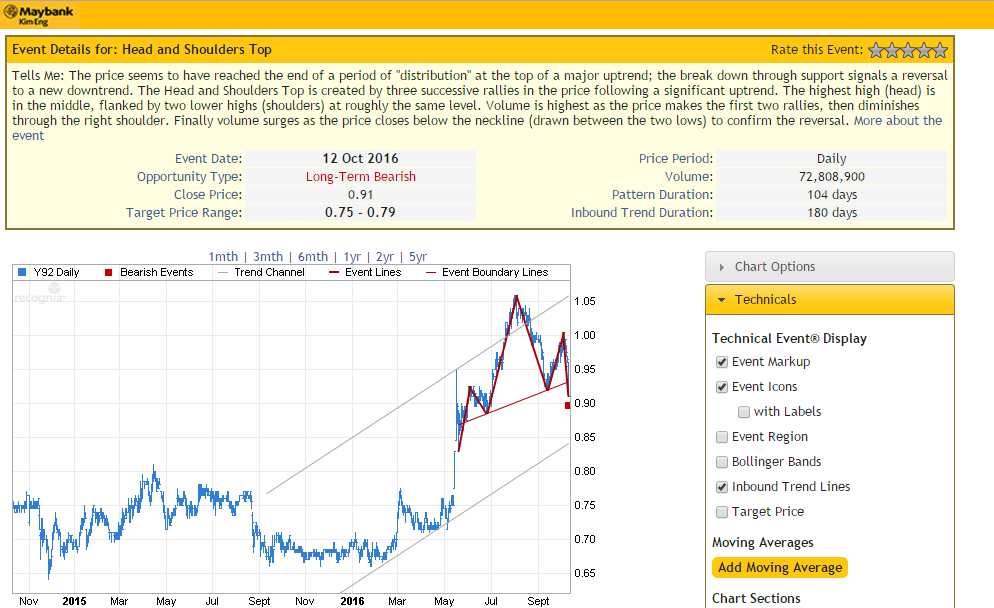The image size is (994, 608).
Task: Click the Long-Term Bearish value
Action: [361, 177]
